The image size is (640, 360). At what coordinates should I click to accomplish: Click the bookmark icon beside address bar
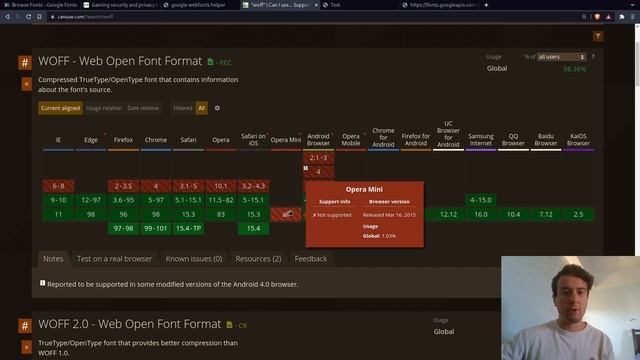pos(39,17)
